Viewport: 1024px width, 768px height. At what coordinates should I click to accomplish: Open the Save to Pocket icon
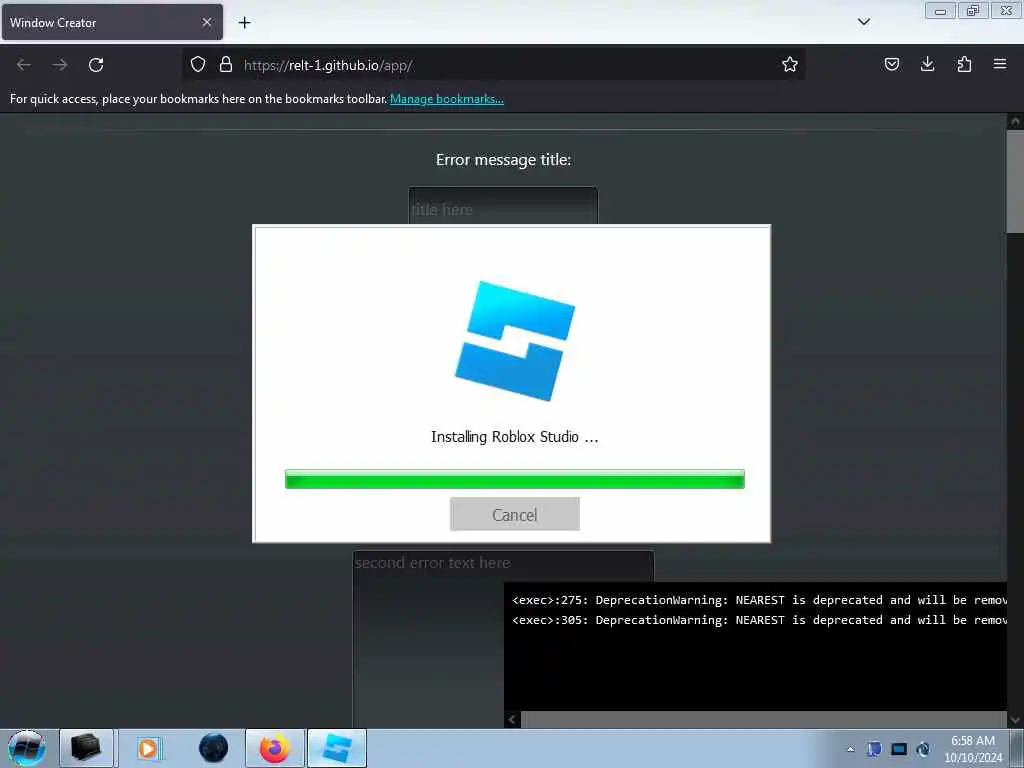click(x=891, y=64)
